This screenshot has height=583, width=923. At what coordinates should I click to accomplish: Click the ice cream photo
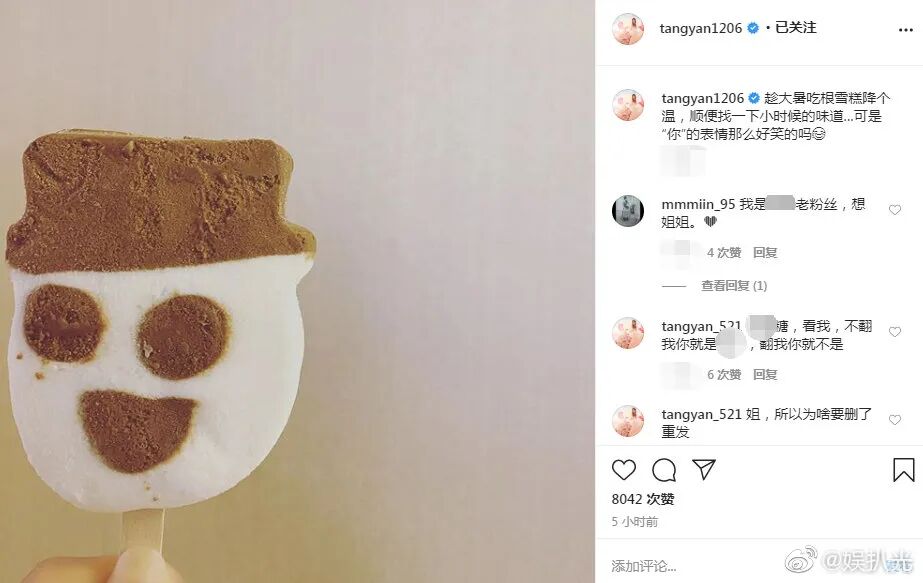point(297,292)
